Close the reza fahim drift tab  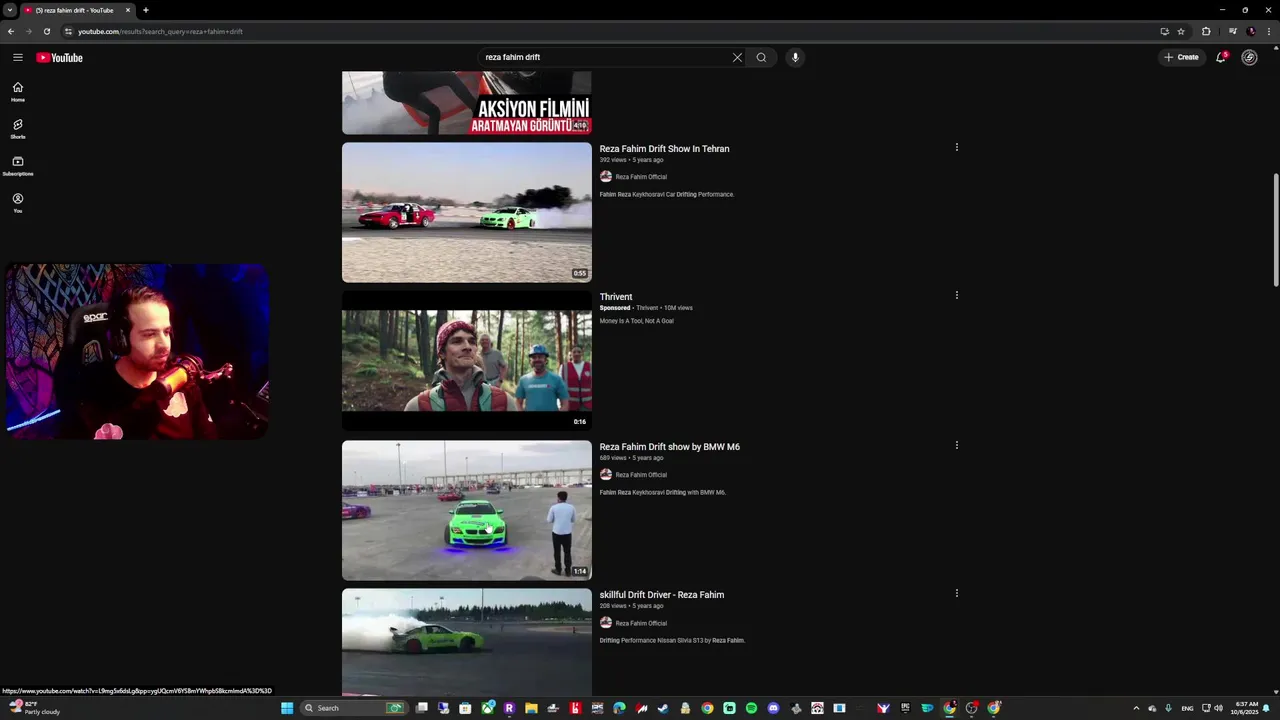pos(128,10)
